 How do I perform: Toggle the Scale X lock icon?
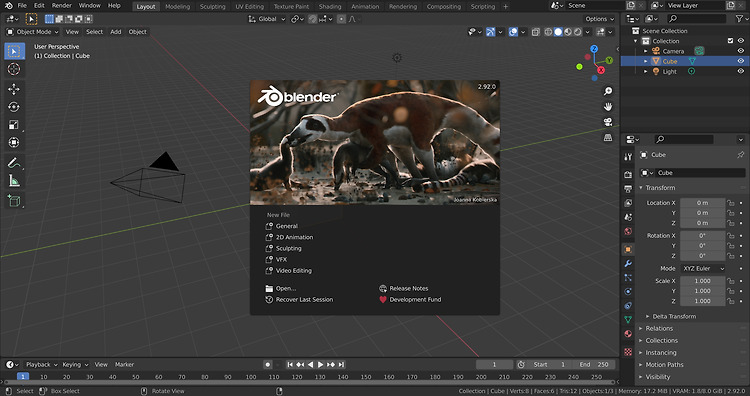pyautogui.click(x=731, y=281)
